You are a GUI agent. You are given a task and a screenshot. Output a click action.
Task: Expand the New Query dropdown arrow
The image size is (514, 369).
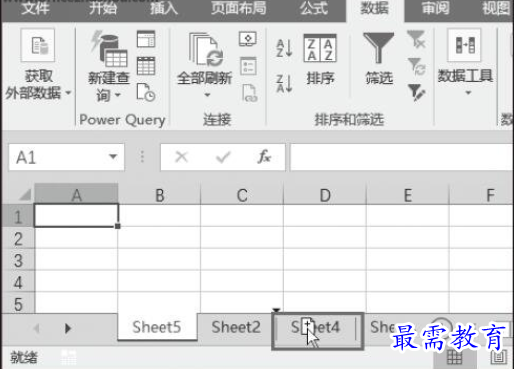pos(117,95)
